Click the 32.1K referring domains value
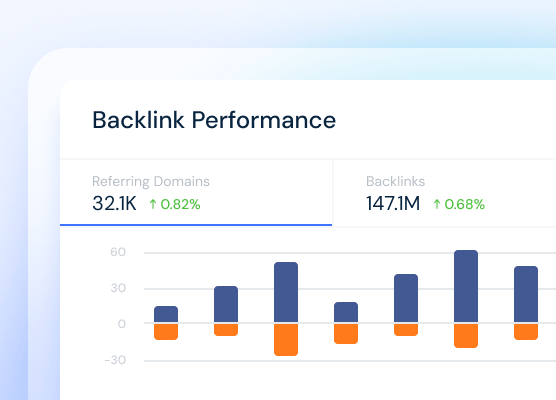The width and height of the screenshot is (556, 400). tap(114, 204)
